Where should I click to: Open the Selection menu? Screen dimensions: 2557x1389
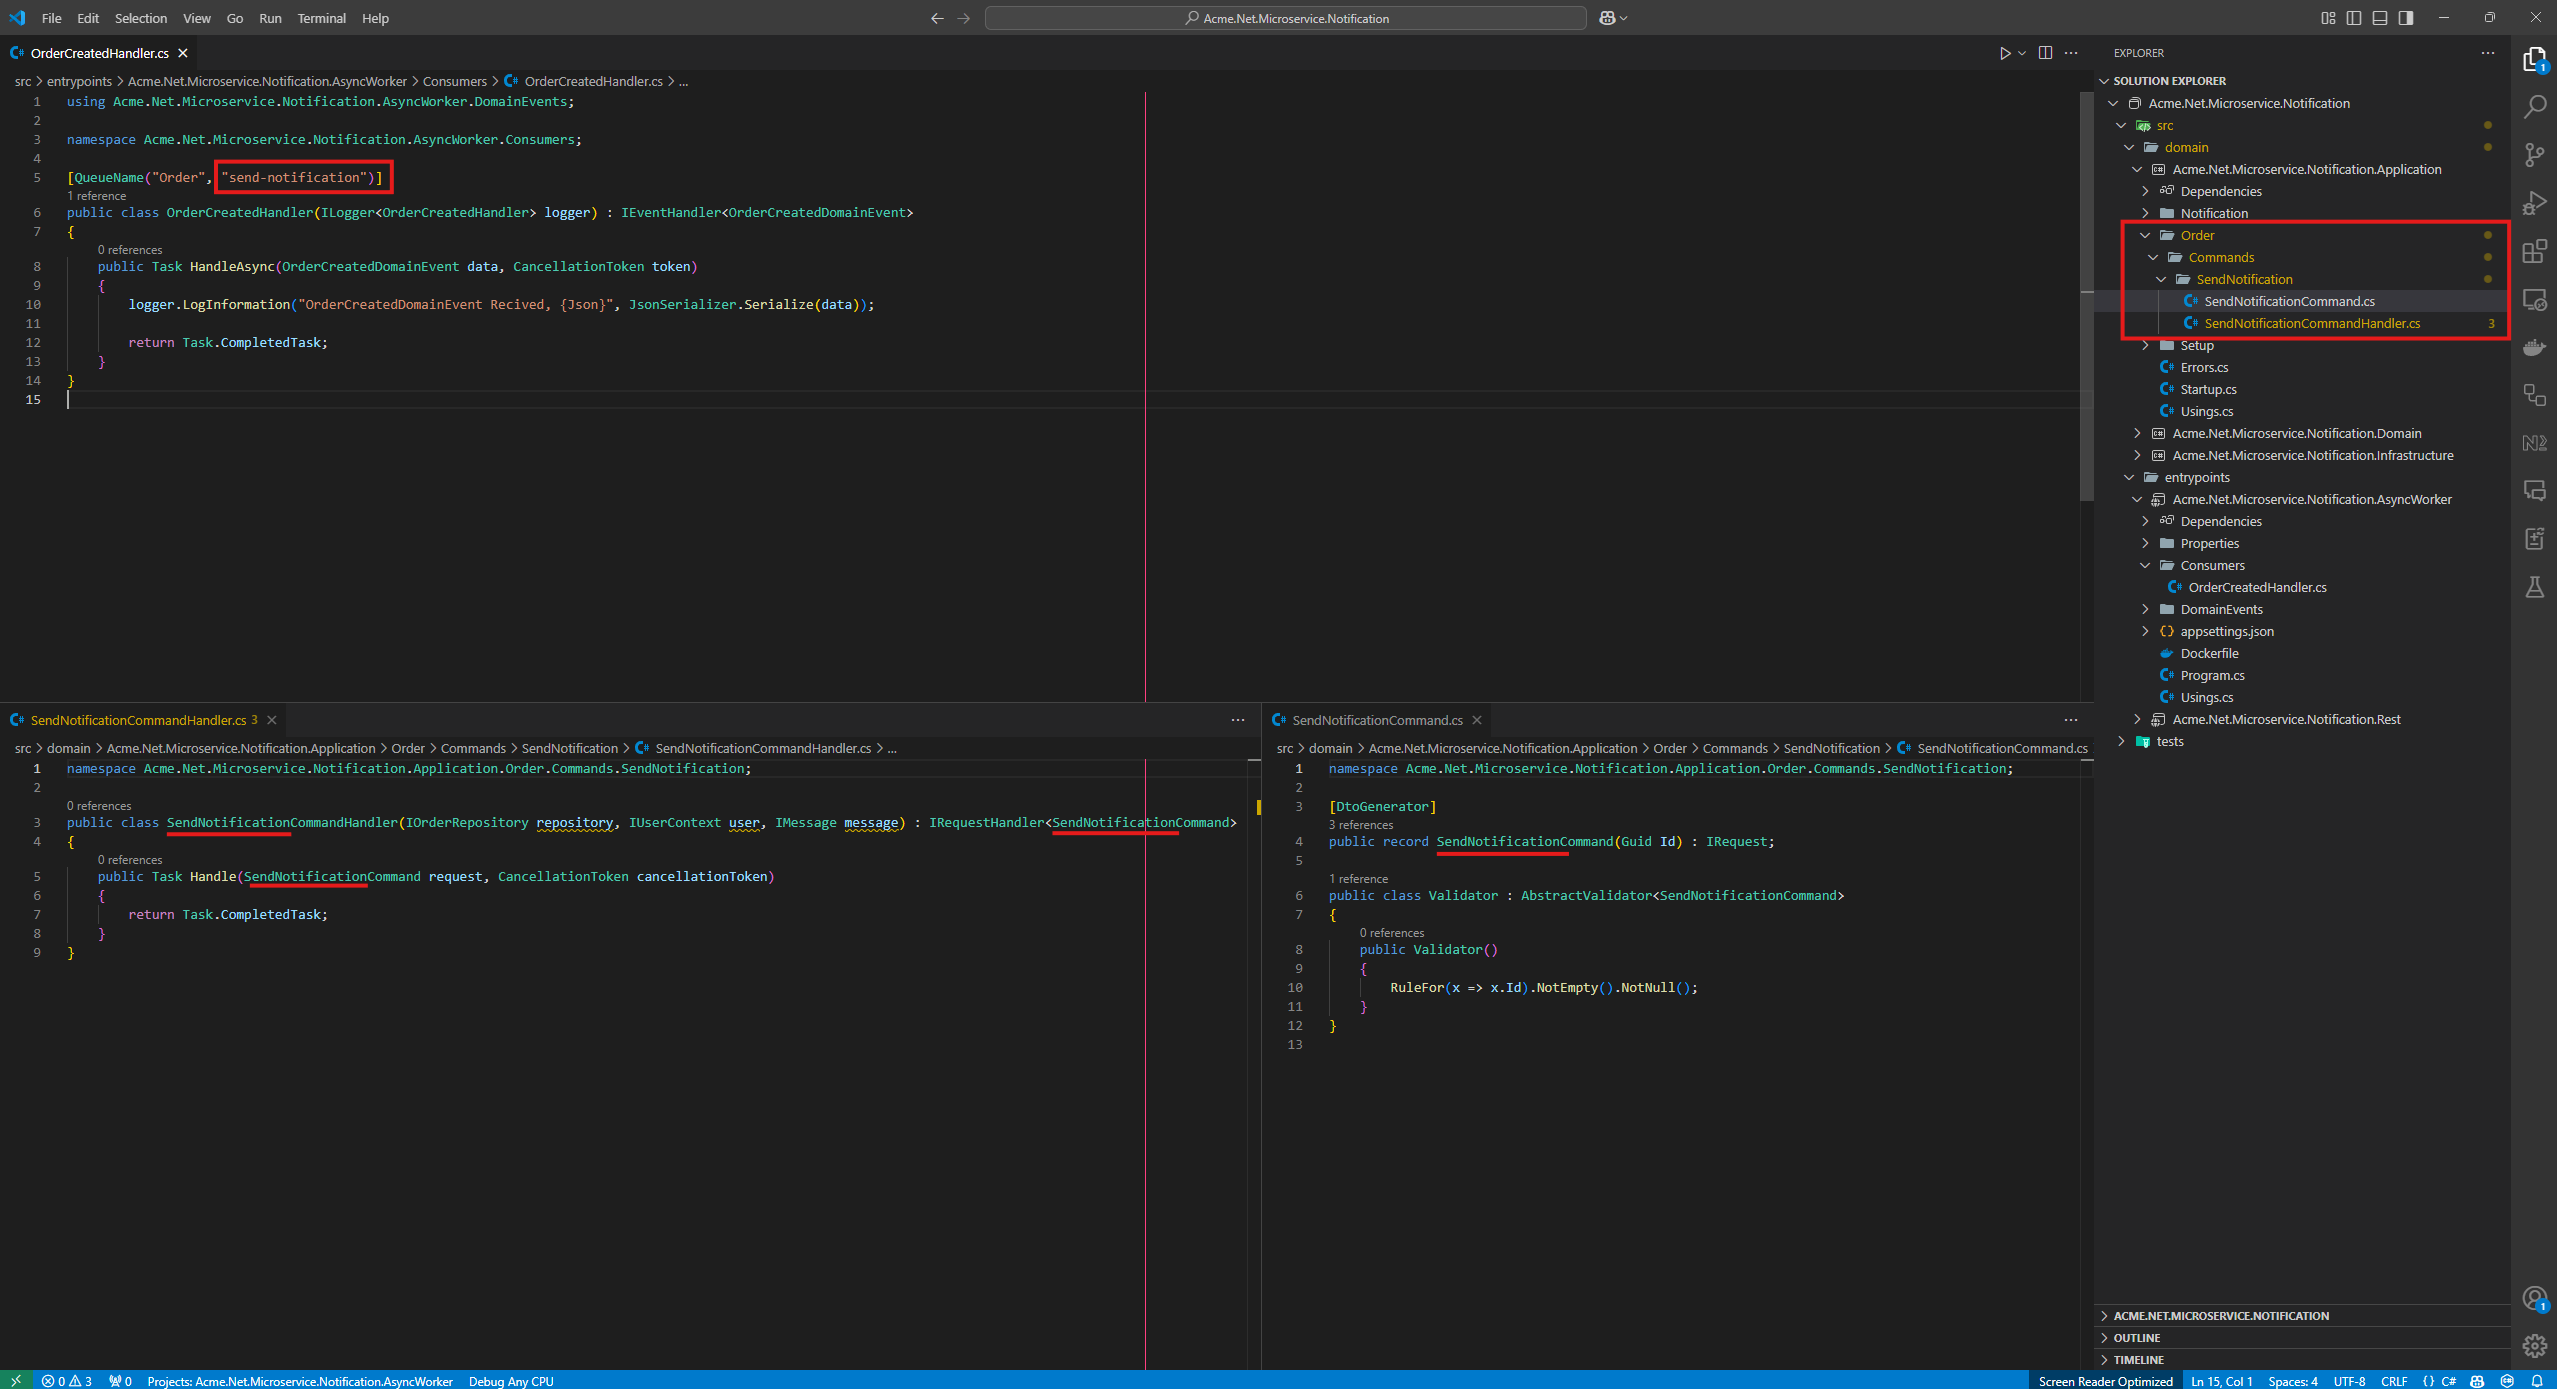click(141, 18)
